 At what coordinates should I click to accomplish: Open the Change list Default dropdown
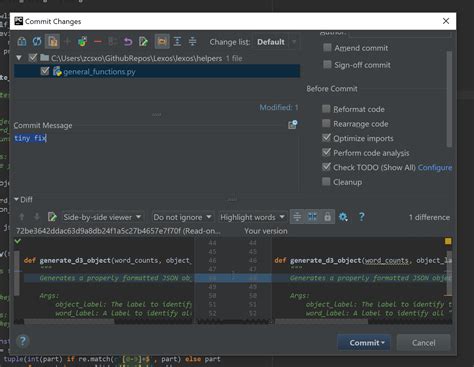pyautogui.click(x=276, y=42)
